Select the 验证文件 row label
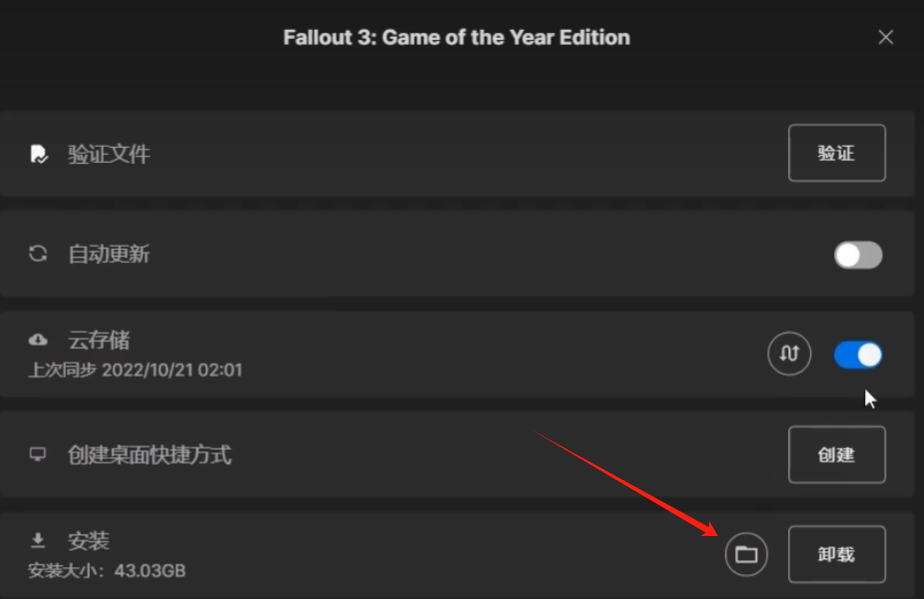 109,154
